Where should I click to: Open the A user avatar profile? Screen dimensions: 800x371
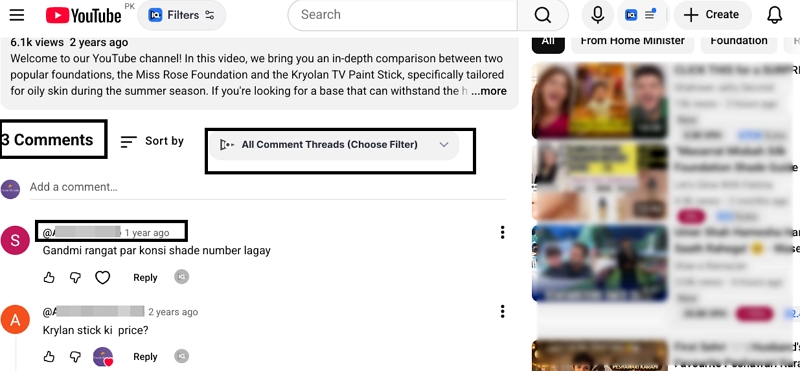click(x=15, y=320)
